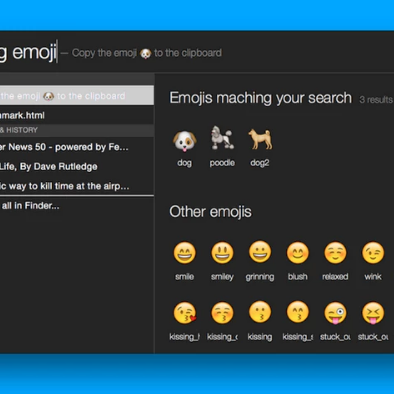Click the 'Other emojis' heading
Viewport: 394px width, 394px height.
click(210, 212)
